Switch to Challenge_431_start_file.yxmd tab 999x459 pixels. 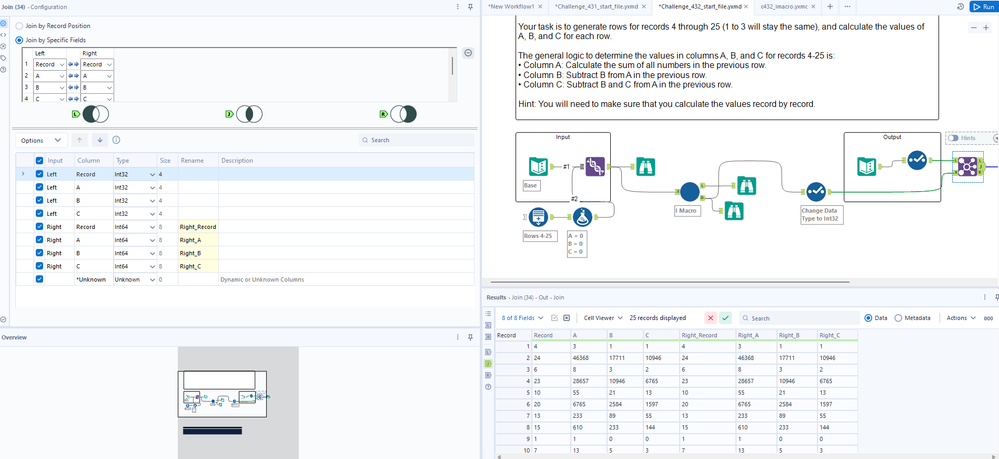click(596, 6)
